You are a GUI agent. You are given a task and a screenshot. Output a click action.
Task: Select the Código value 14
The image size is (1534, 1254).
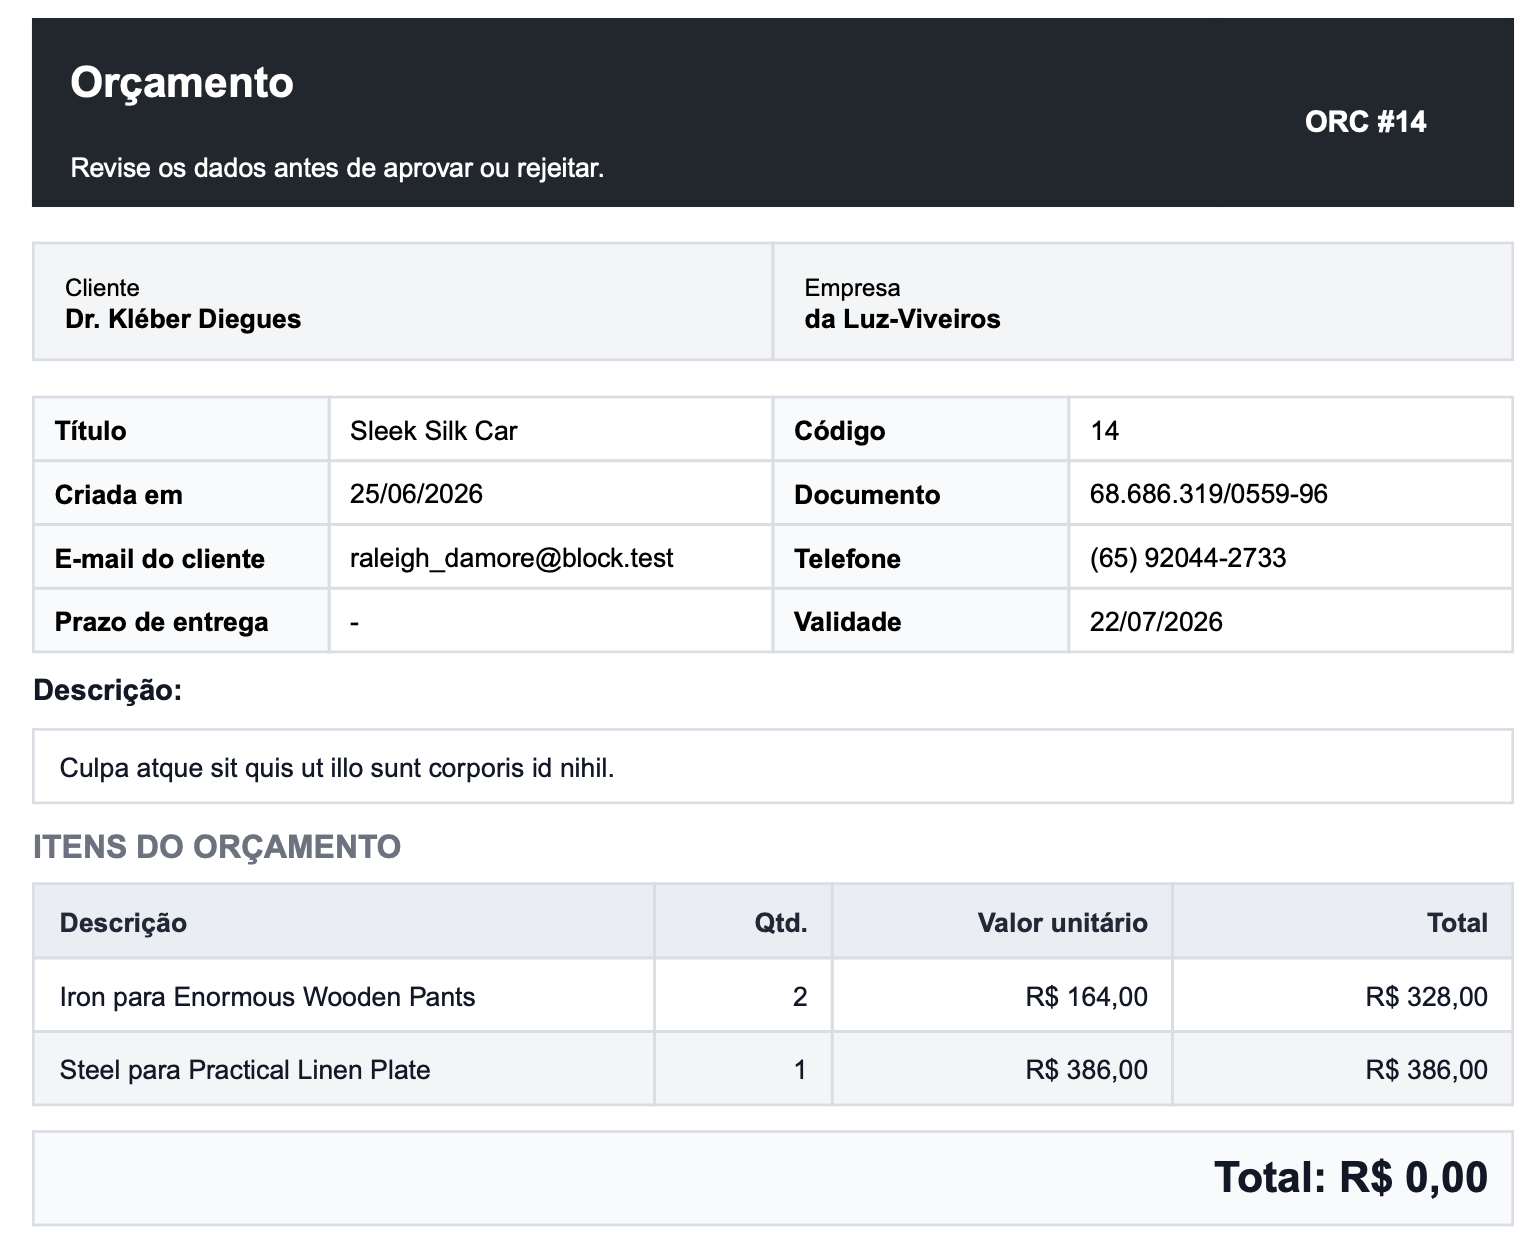coord(1104,431)
